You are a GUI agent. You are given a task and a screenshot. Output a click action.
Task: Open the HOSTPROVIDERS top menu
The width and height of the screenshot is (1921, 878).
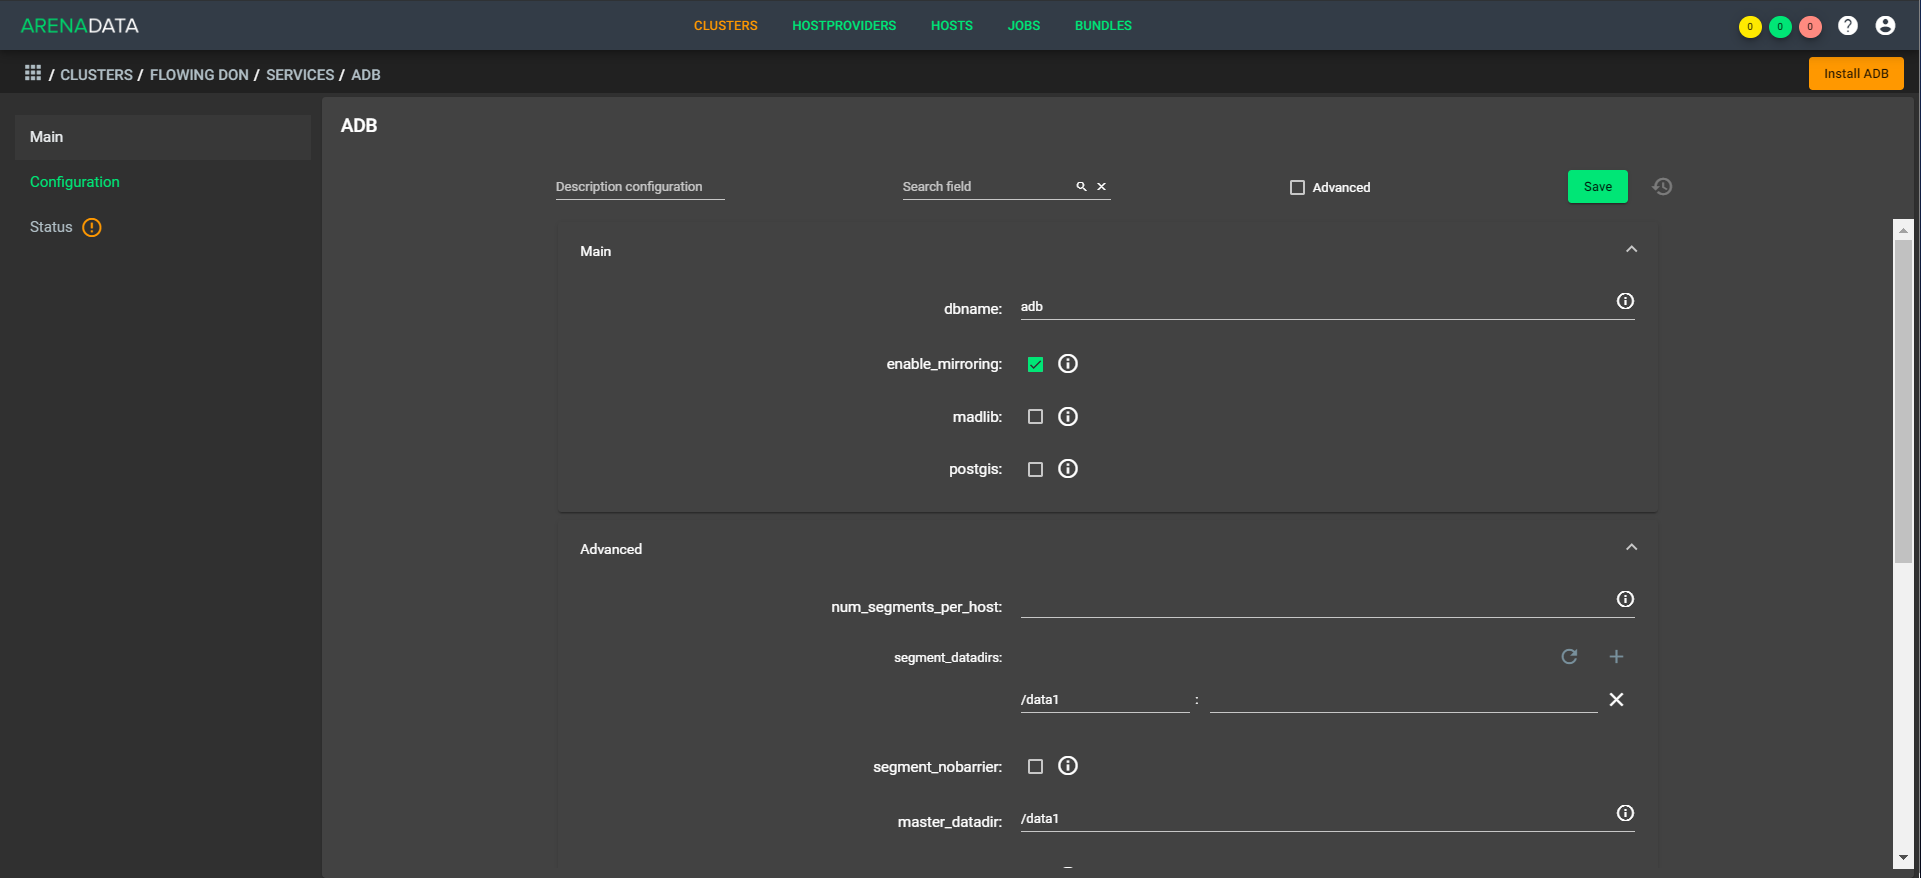coord(844,26)
